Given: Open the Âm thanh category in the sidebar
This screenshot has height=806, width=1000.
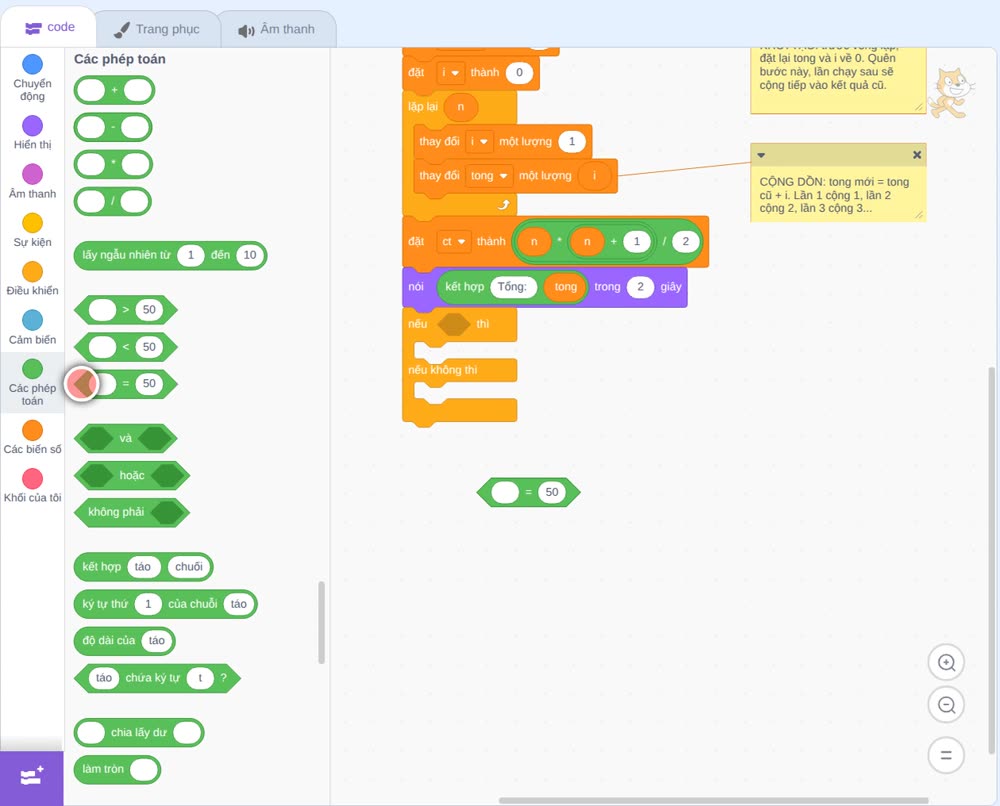Looking at the screenshot, I should (32, 182).
